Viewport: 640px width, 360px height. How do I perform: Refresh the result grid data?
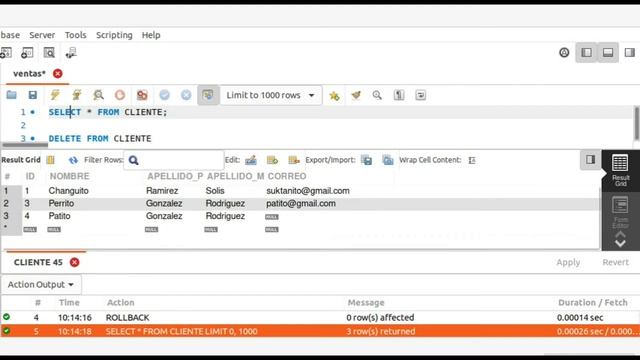pyautogui.click(x=73, y=160)
